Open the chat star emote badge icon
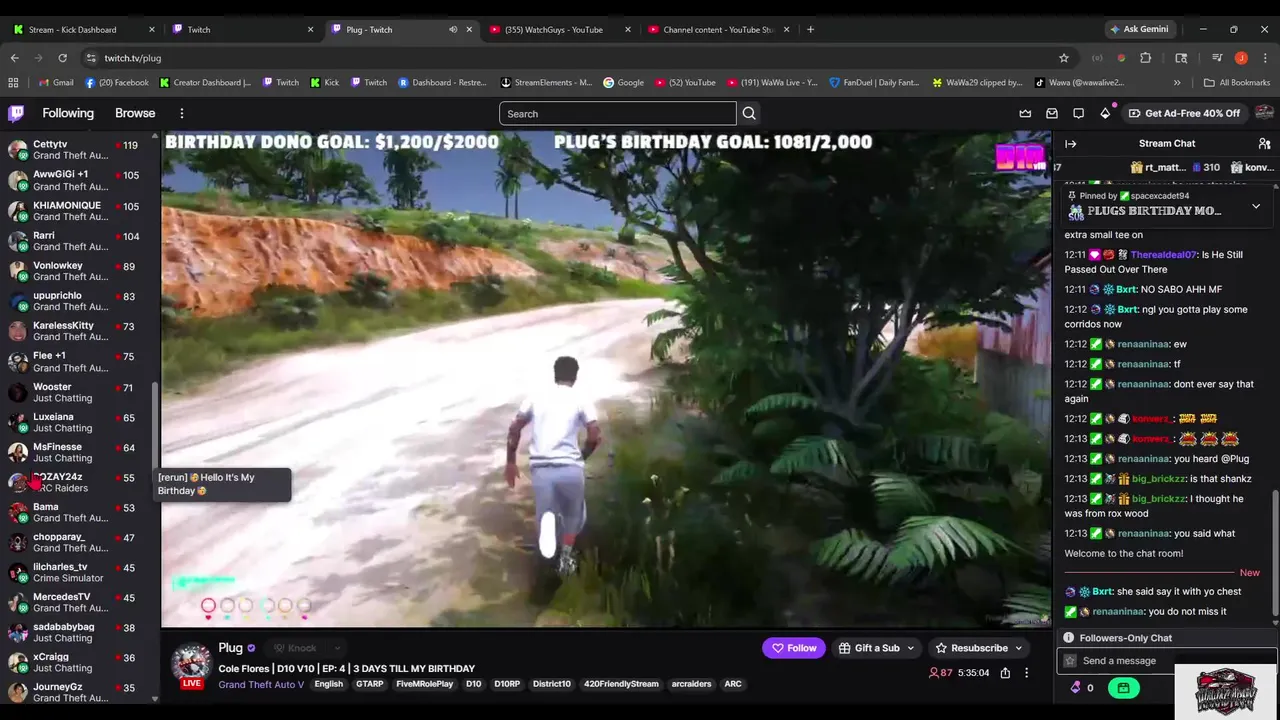The width and height of the screenshot is (1280, 720). pyautogui.click(x=1070, y=661)
